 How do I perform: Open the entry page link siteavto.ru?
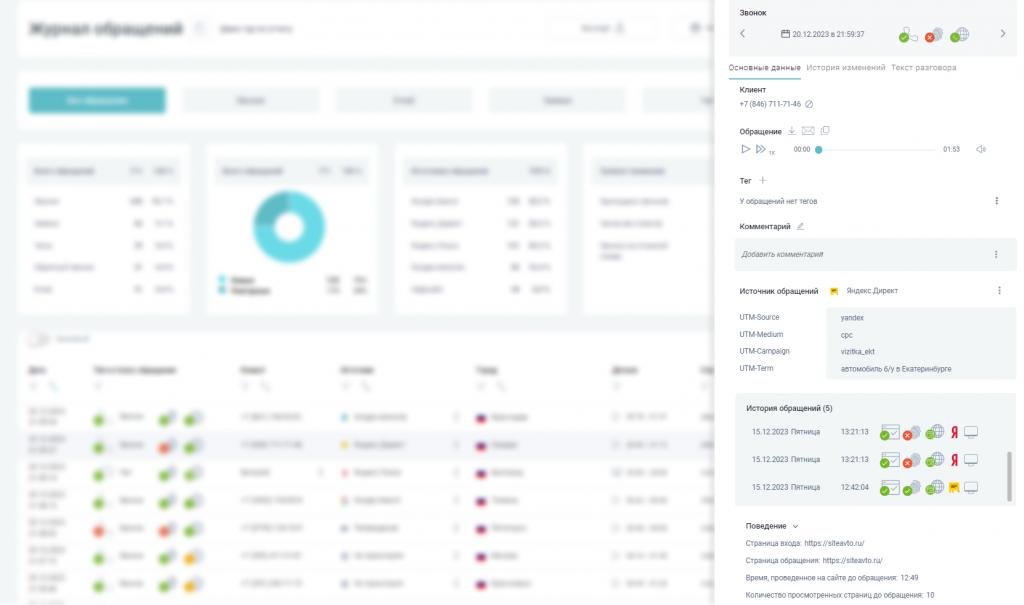834,543
